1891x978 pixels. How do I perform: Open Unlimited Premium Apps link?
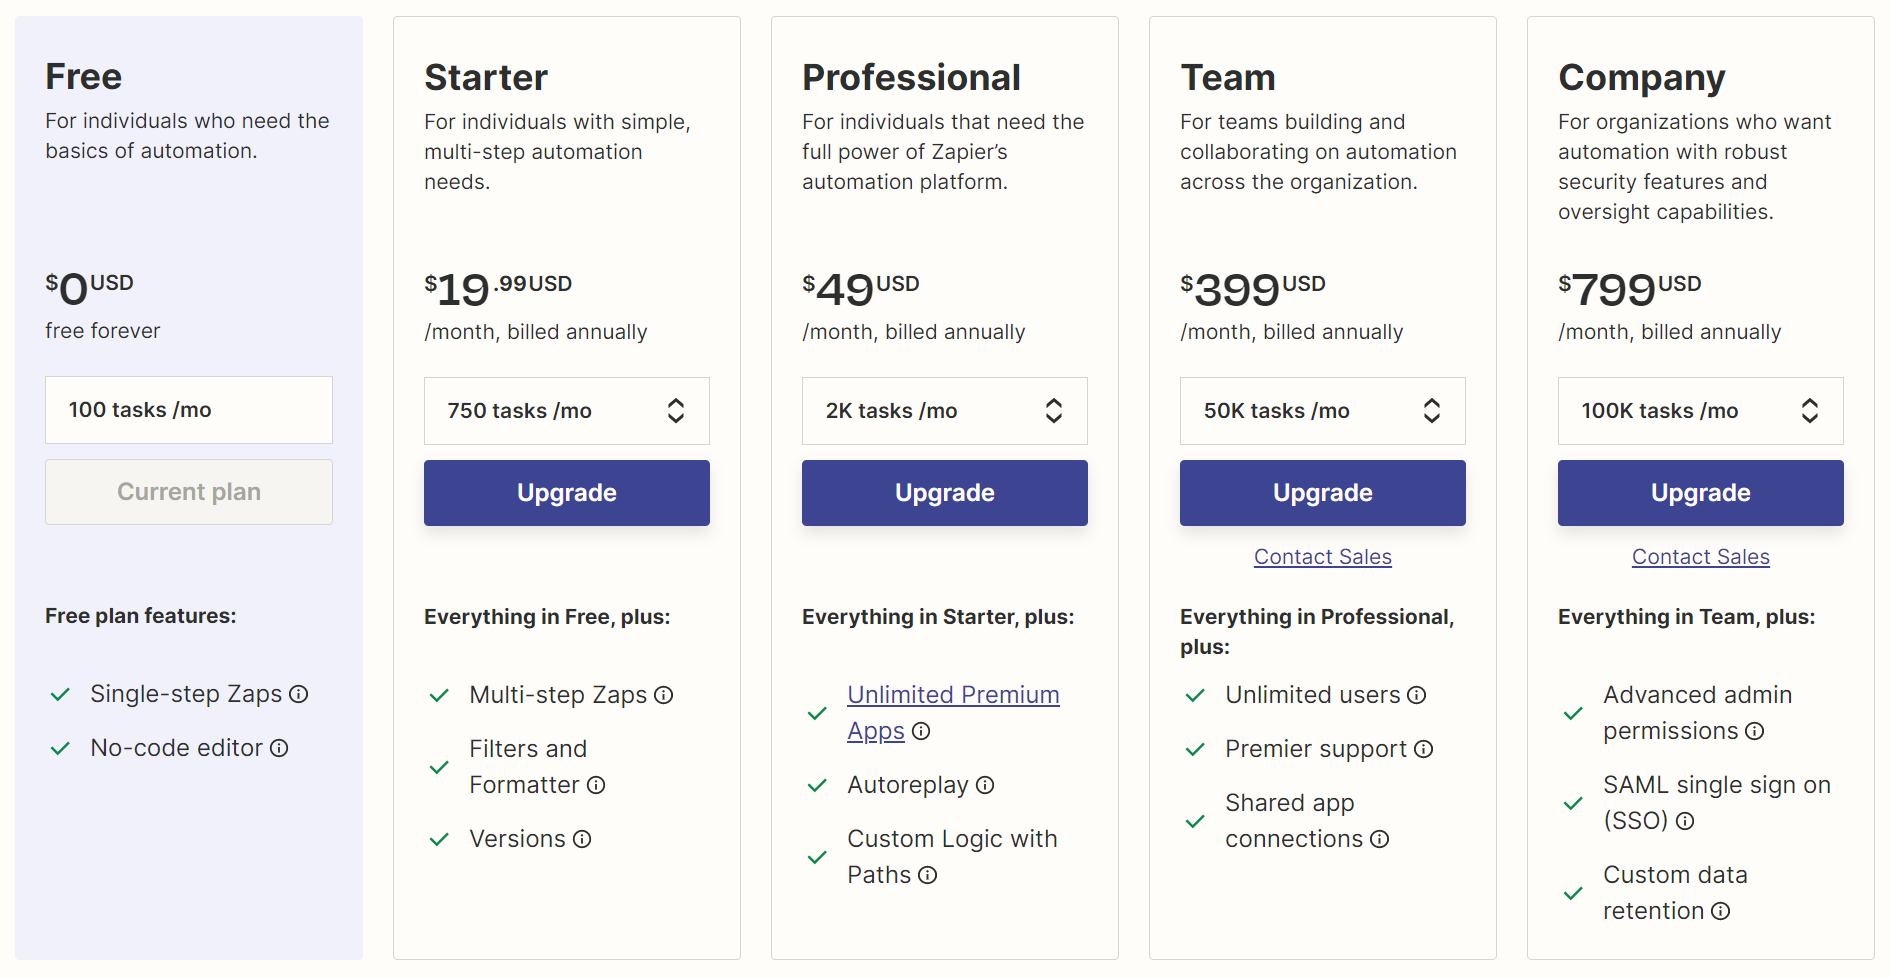[953, 695]
